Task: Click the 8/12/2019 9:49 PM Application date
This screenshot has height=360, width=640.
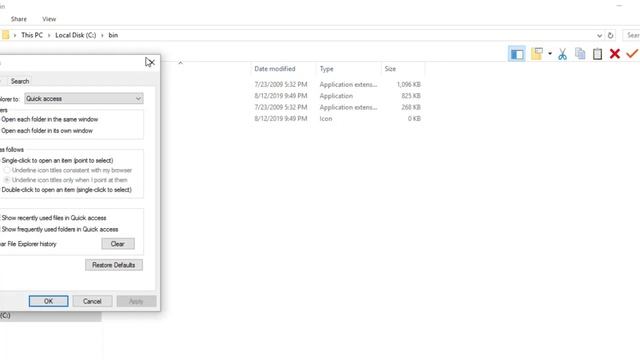Action: (280, 96)
